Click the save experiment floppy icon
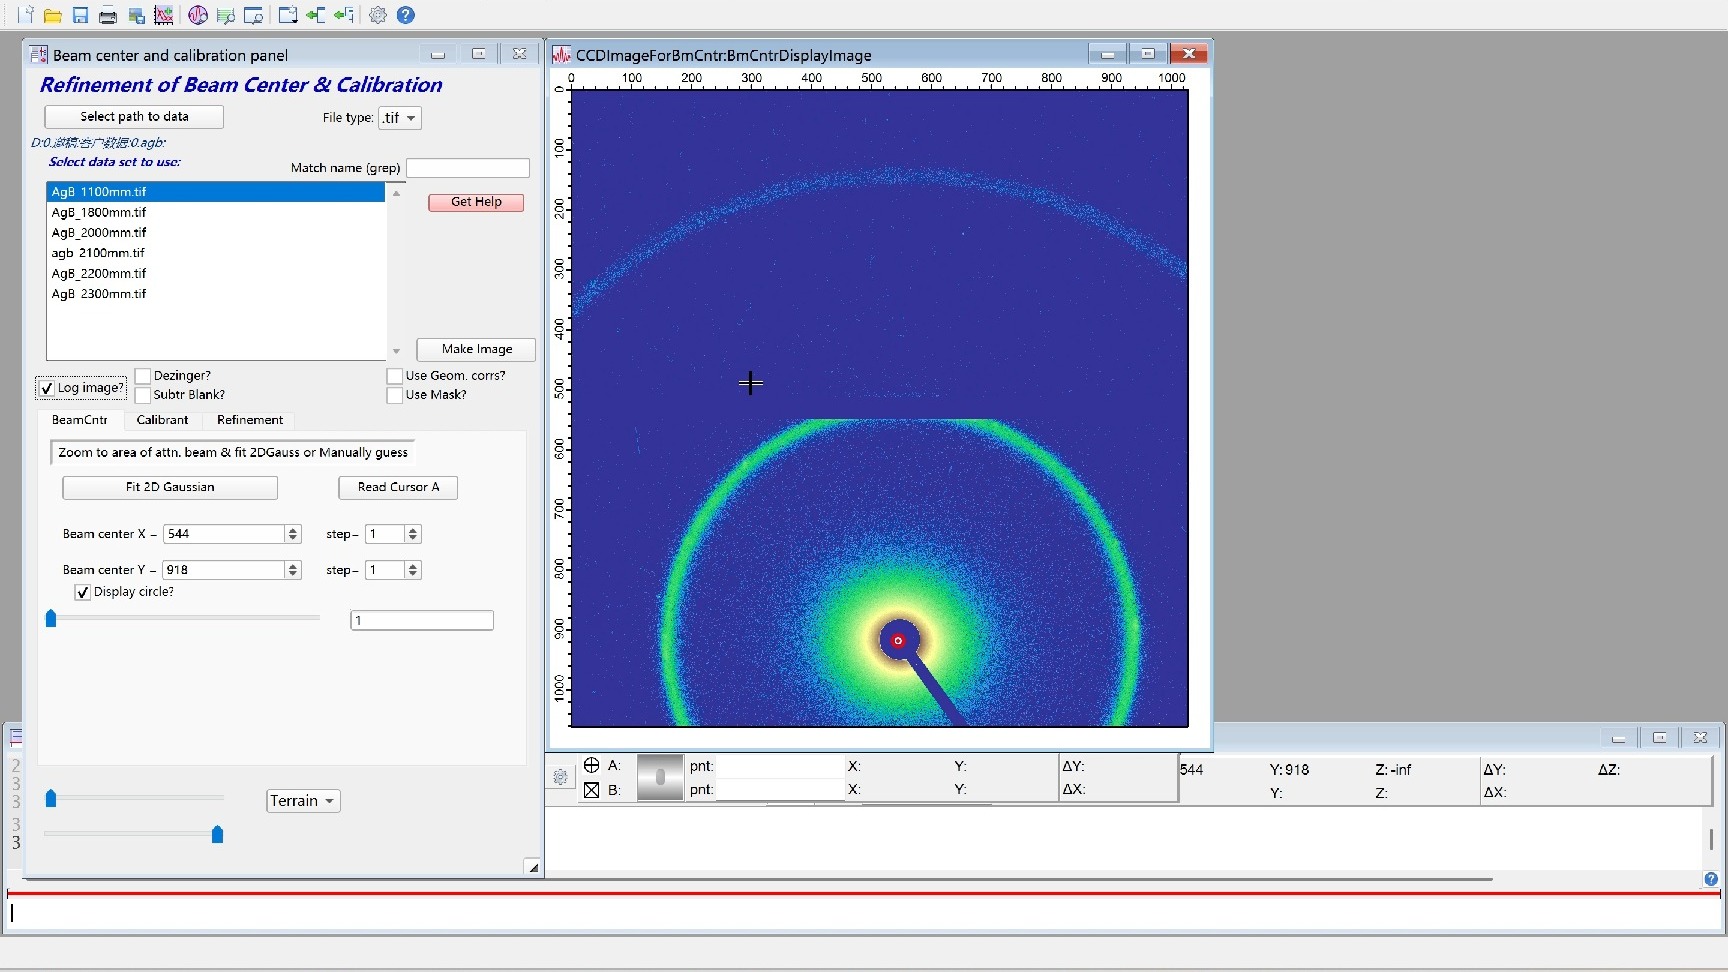The height and width of the screenshot is (972, 1728). click(81, 15)
